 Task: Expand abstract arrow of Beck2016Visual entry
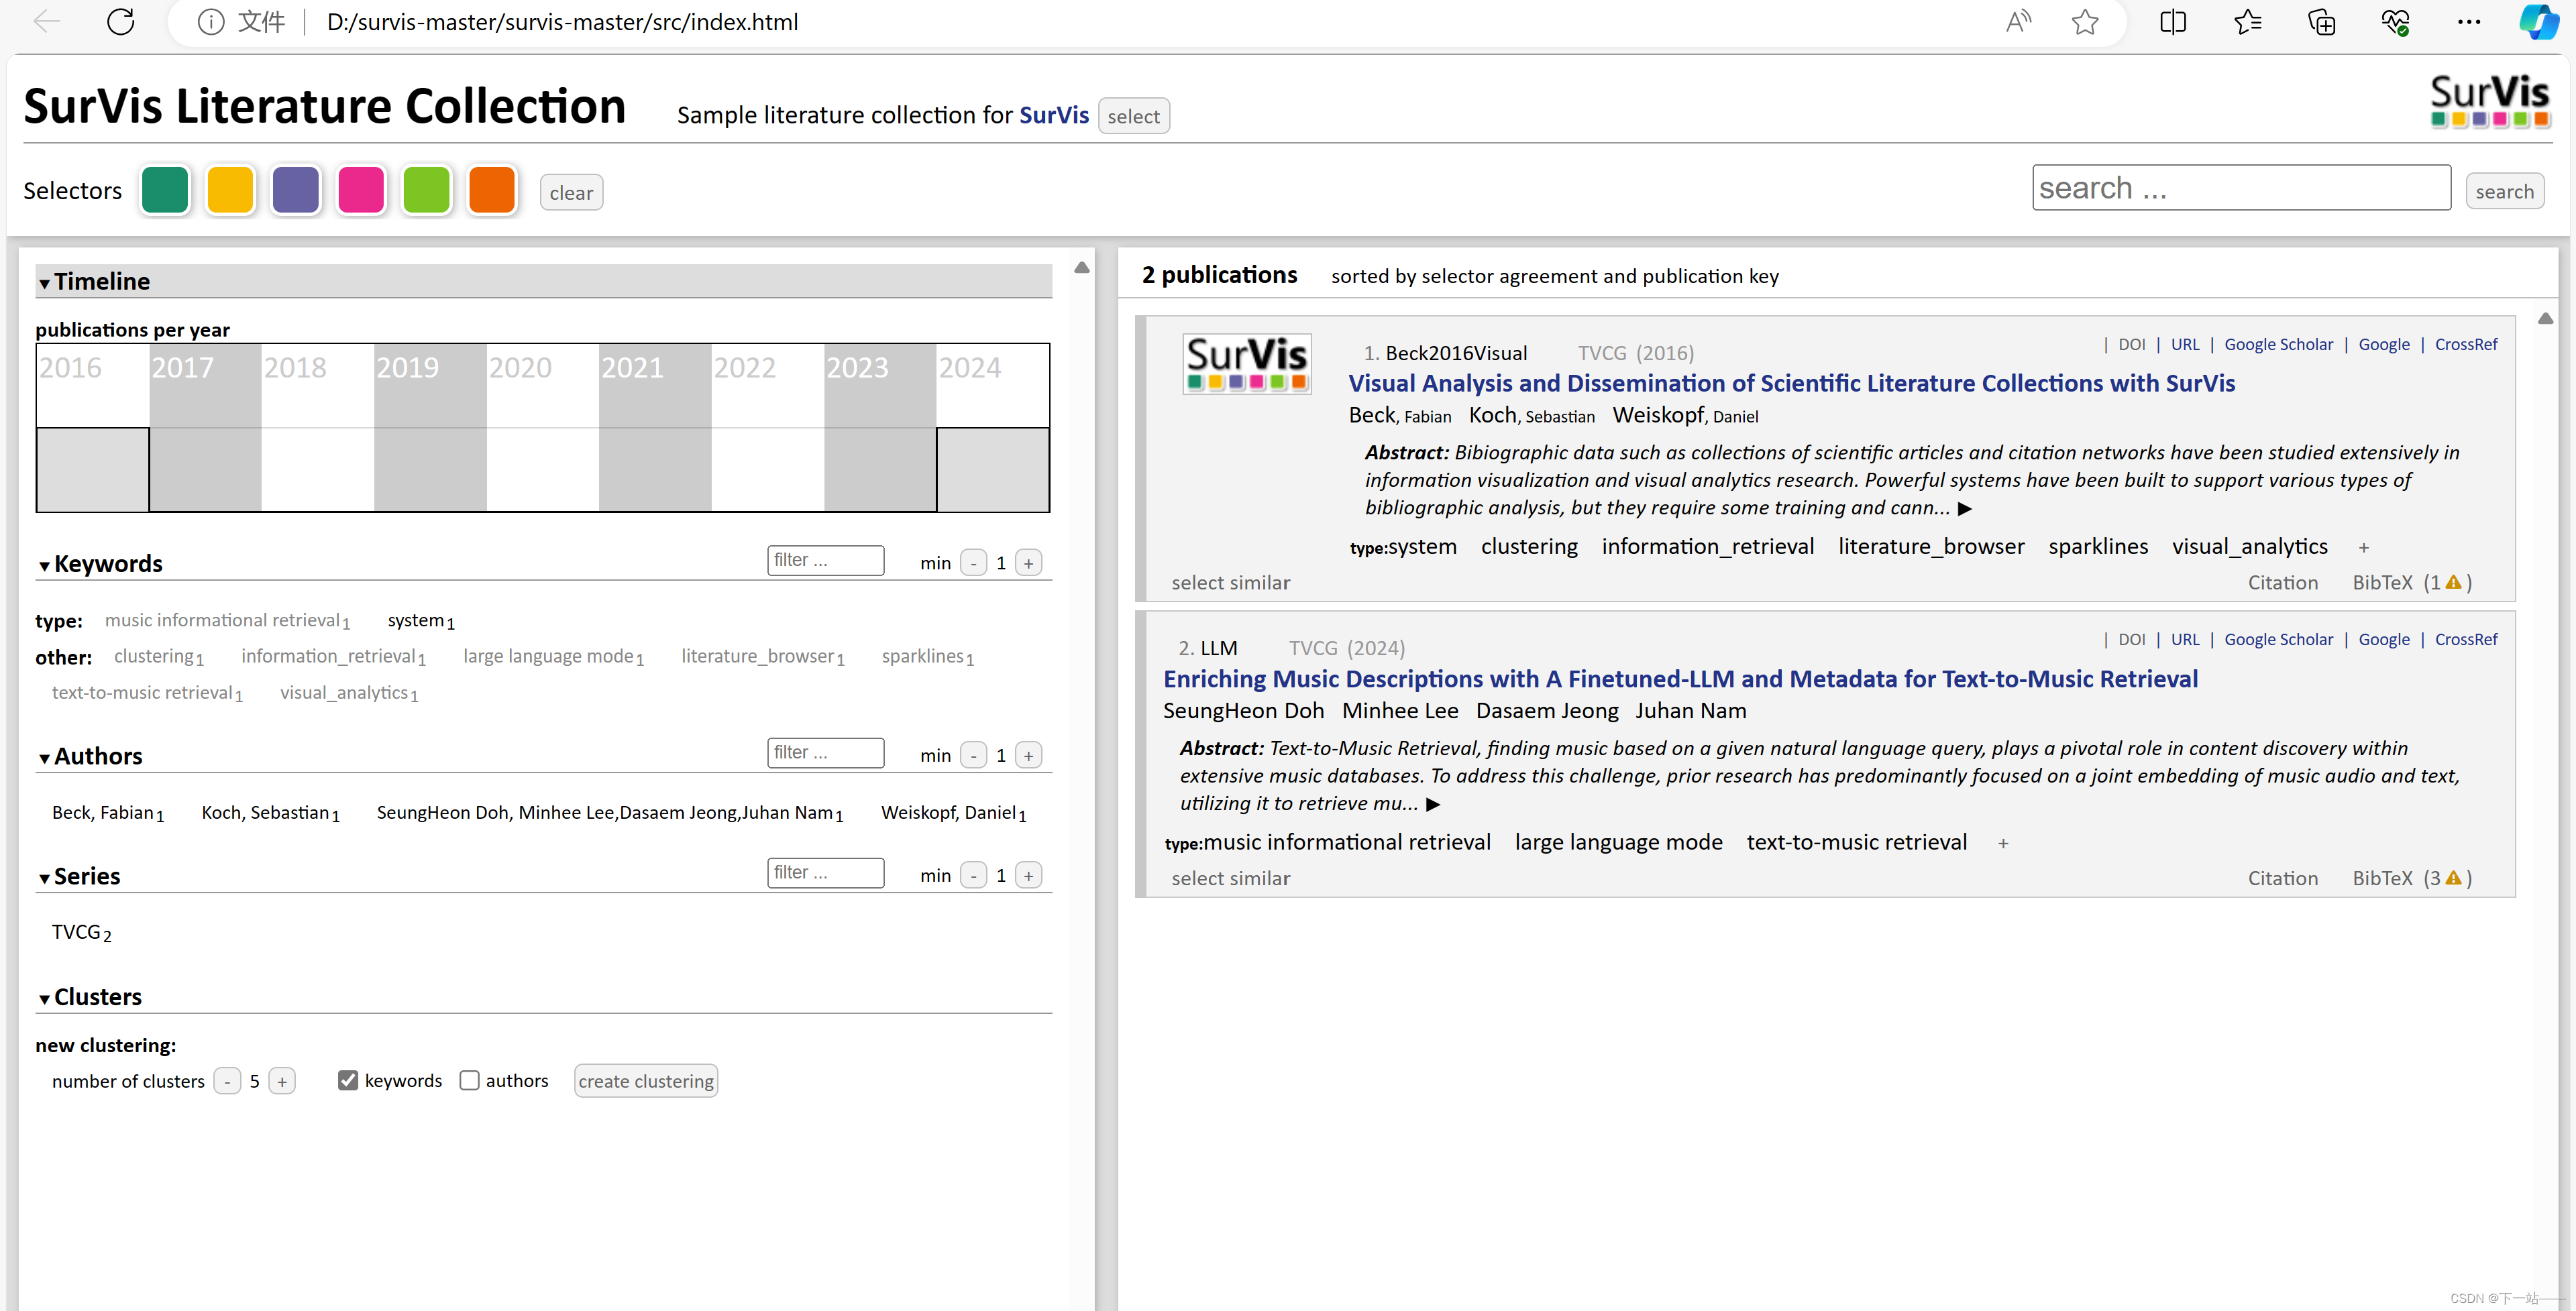pos(1965,508)
